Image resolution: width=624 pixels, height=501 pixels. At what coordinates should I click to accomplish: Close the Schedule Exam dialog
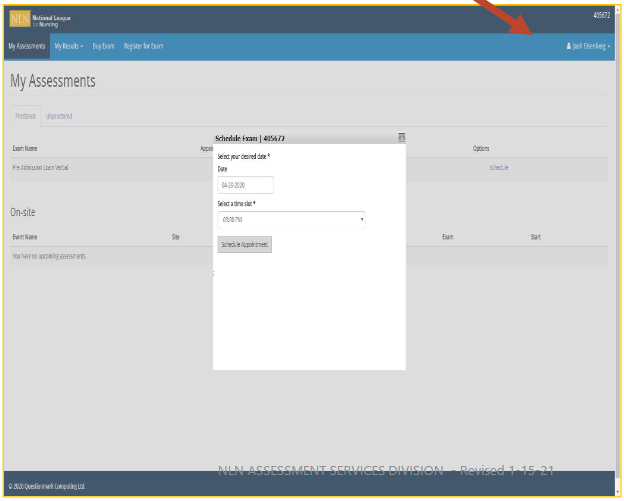coord(402,137)
